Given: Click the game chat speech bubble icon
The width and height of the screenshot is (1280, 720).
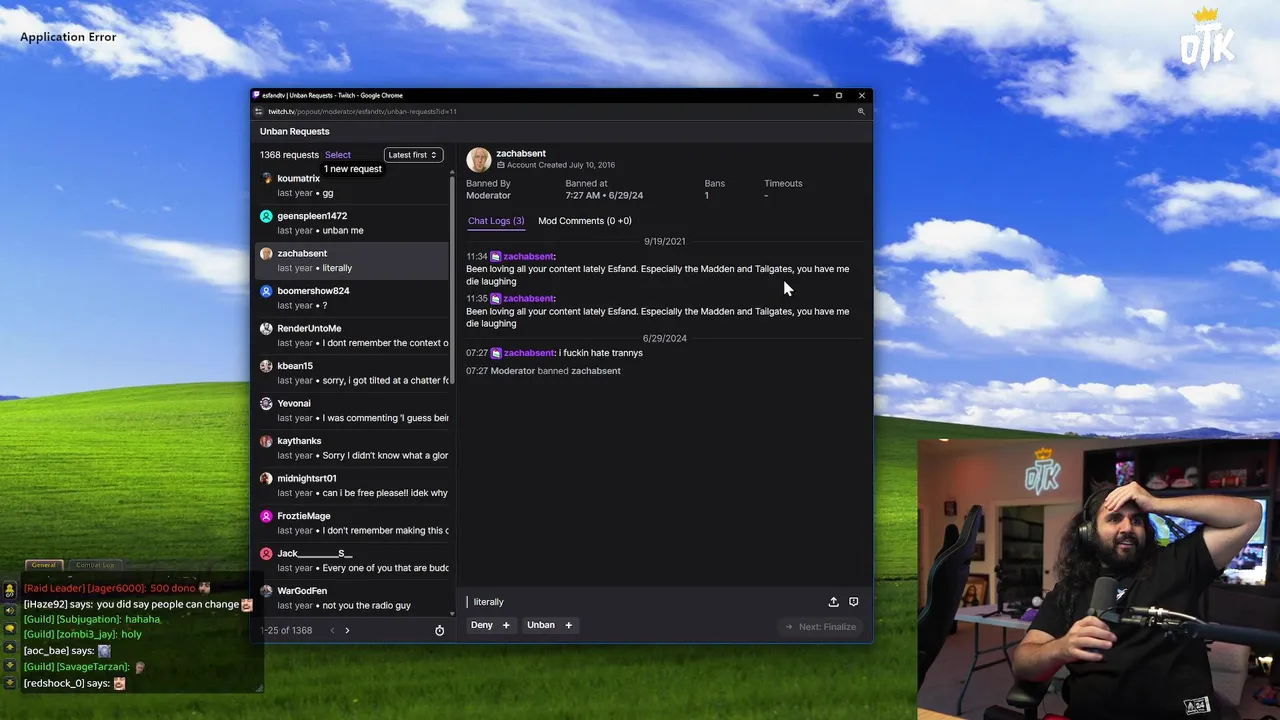Looking at the screenshot, I should pyautogui.click(x=10, y=629).
